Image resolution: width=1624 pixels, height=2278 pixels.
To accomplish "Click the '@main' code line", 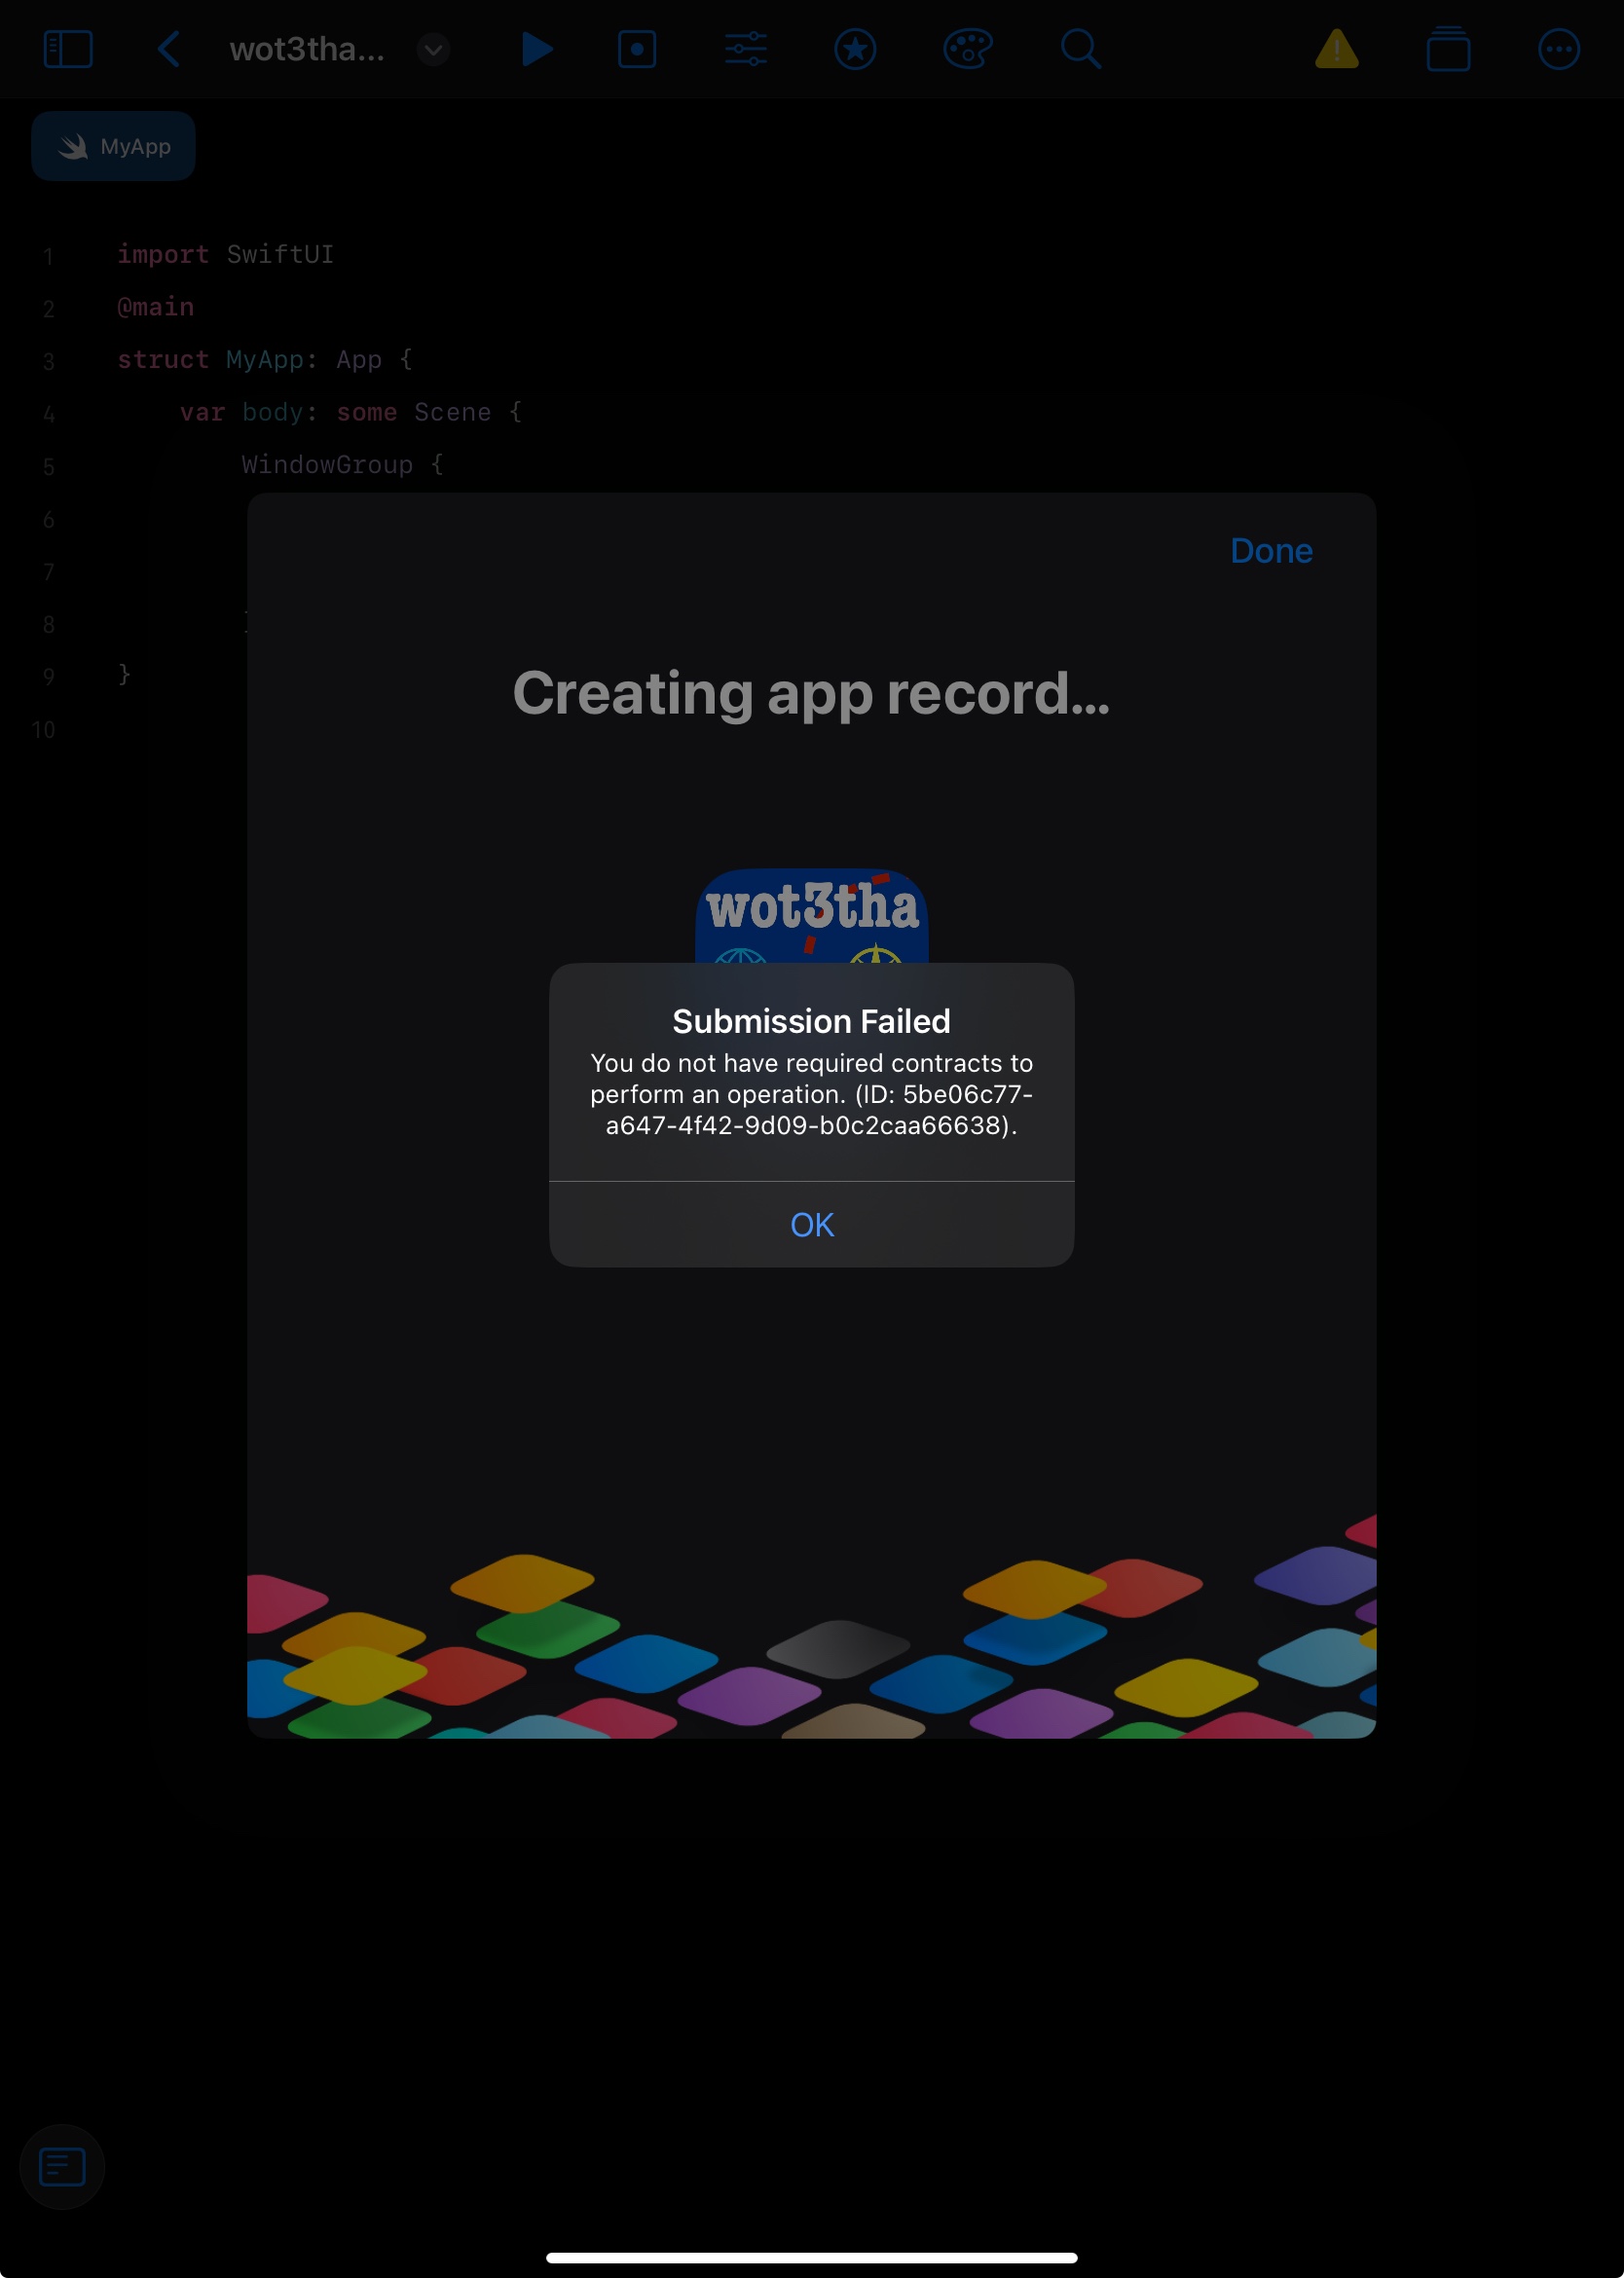I will [155, 307].
